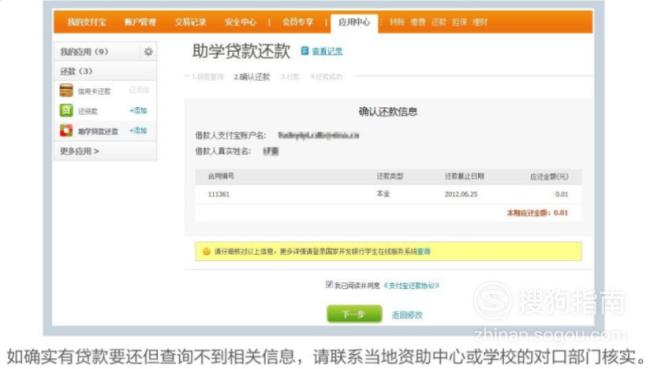Click the 还款 quick link in header
Viewport: 650px width, 369px height.
coord(439,22)
